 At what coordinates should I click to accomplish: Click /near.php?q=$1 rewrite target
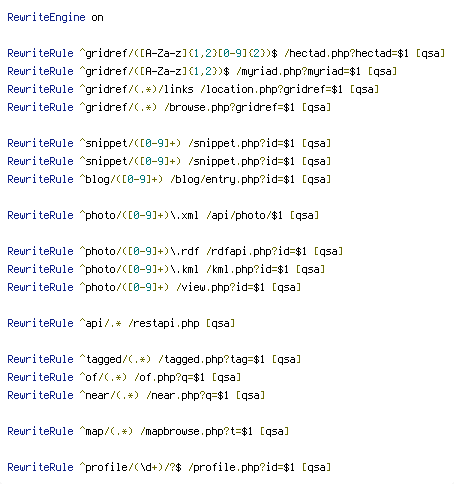coord(187,395)
